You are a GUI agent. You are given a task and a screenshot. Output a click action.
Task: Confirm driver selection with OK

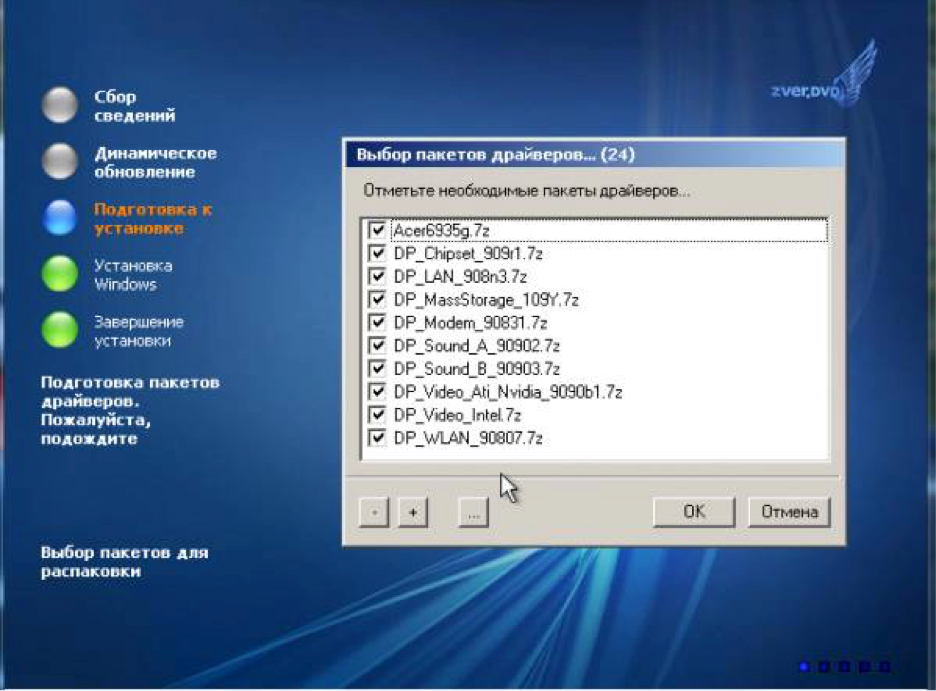pos(694,512)
